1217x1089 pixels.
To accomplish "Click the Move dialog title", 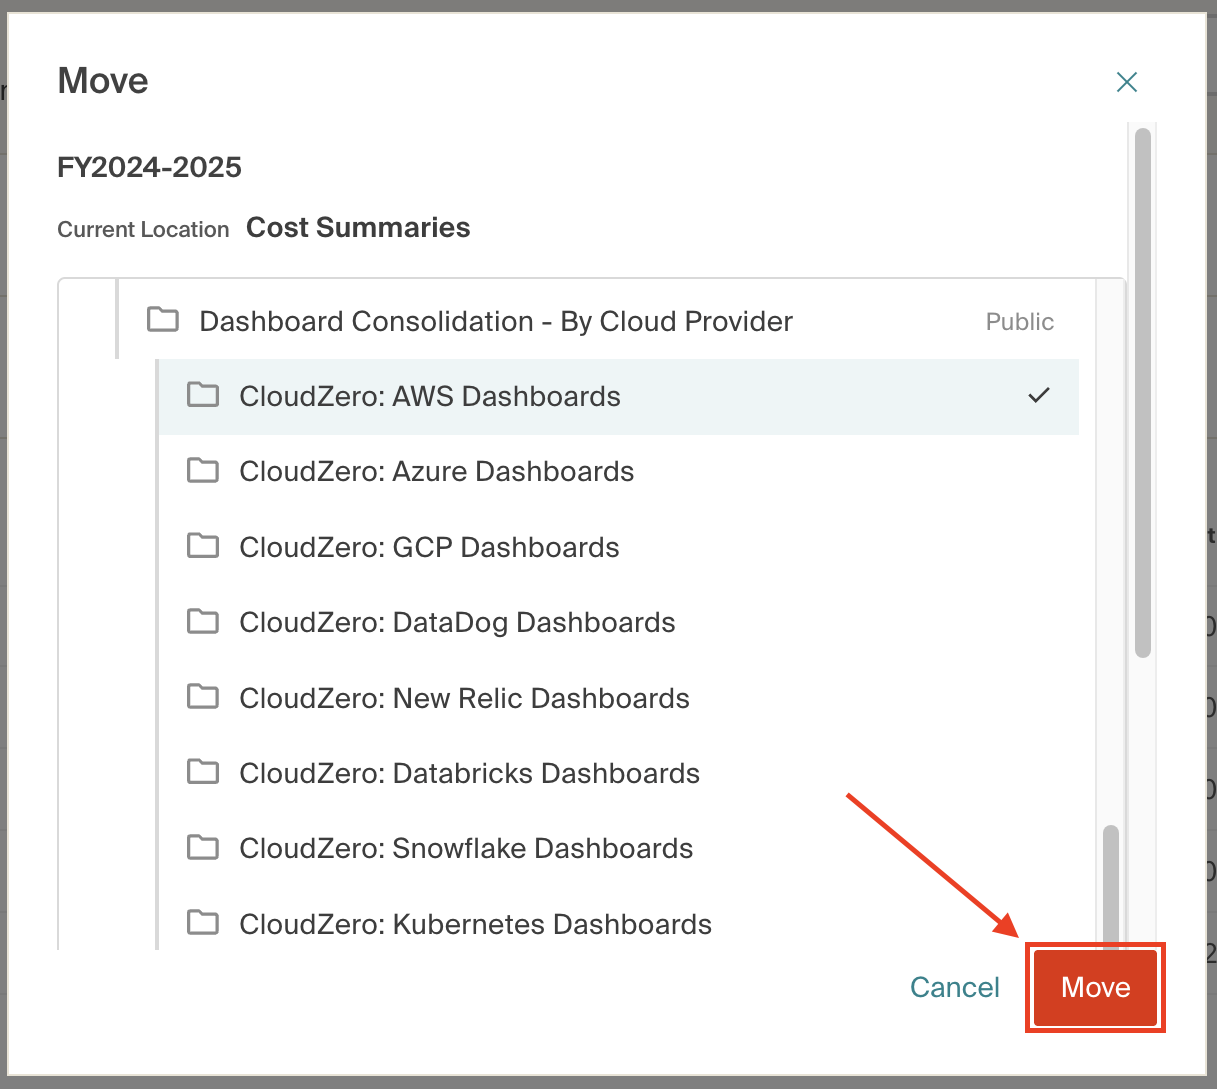I will click(103, 81).
